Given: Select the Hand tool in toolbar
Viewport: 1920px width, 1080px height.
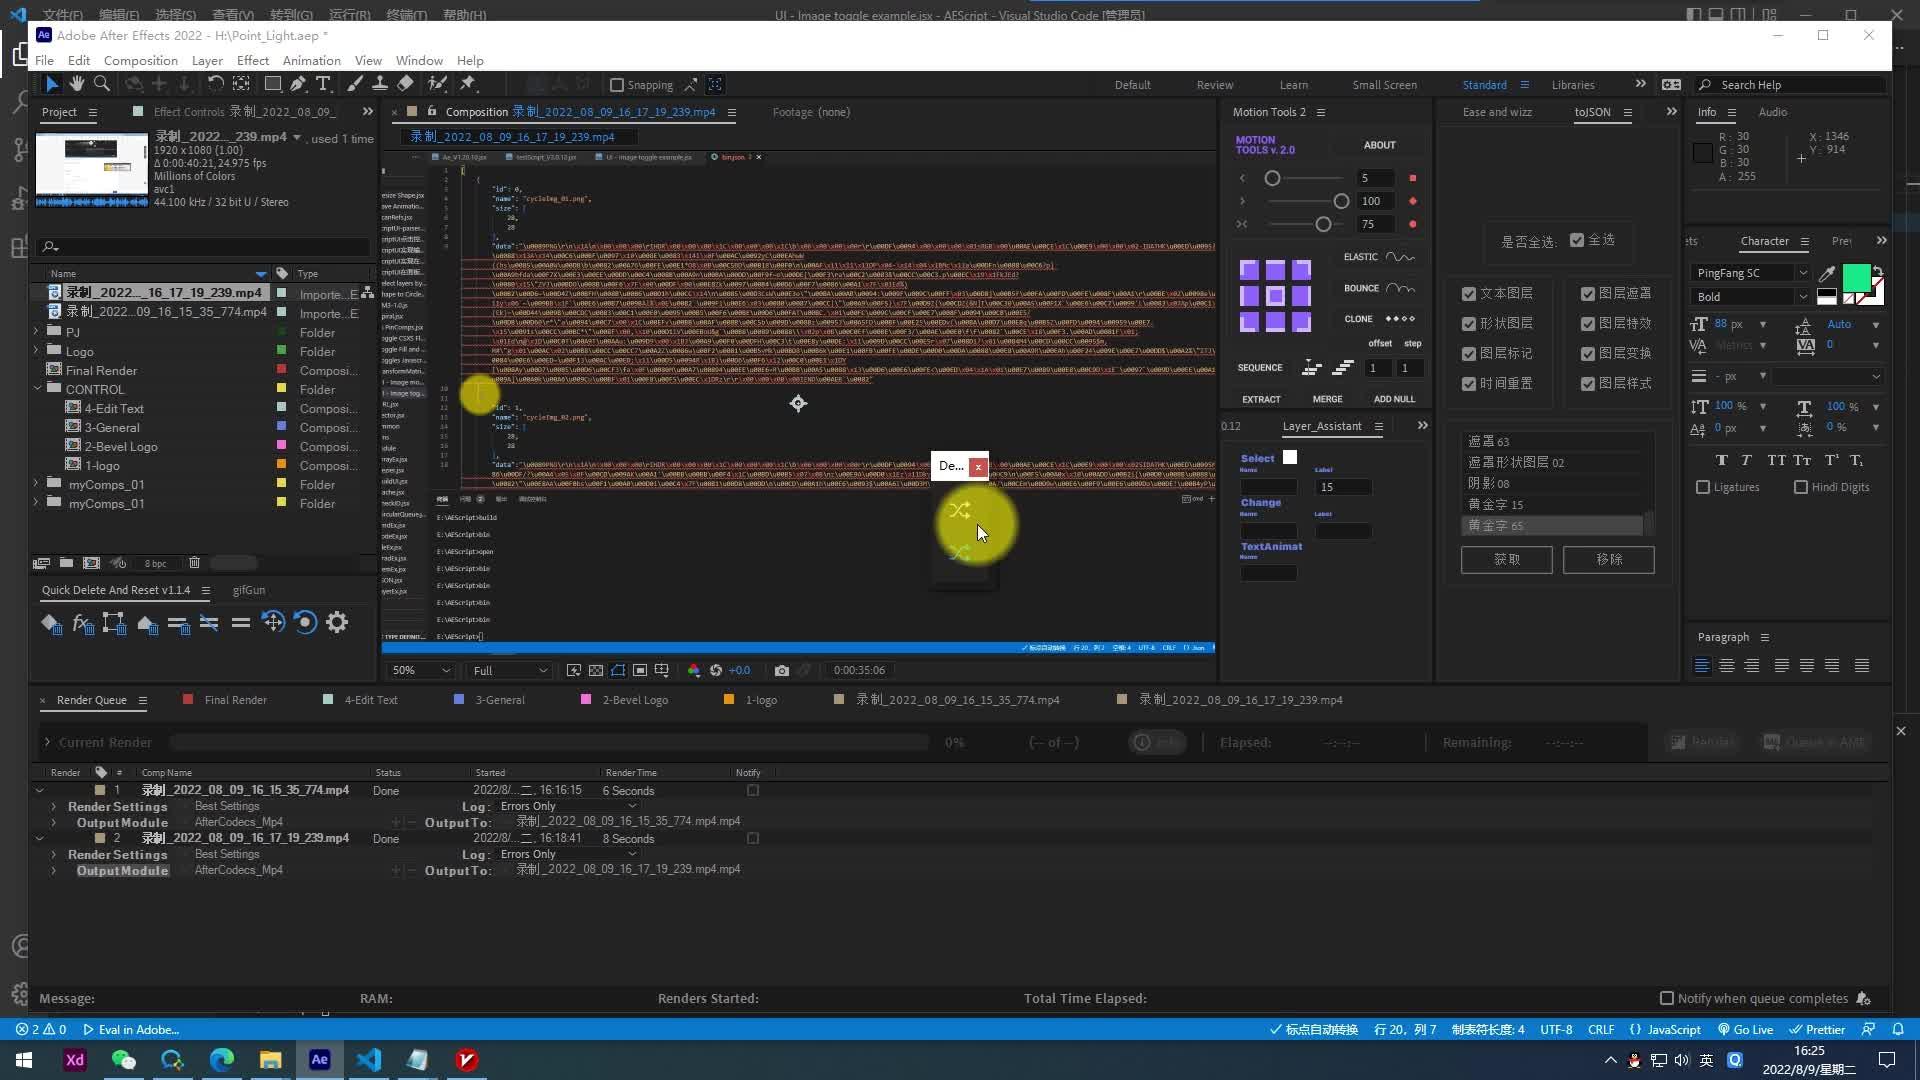Looking at the screenshot, I should click(x=76, y=84).
